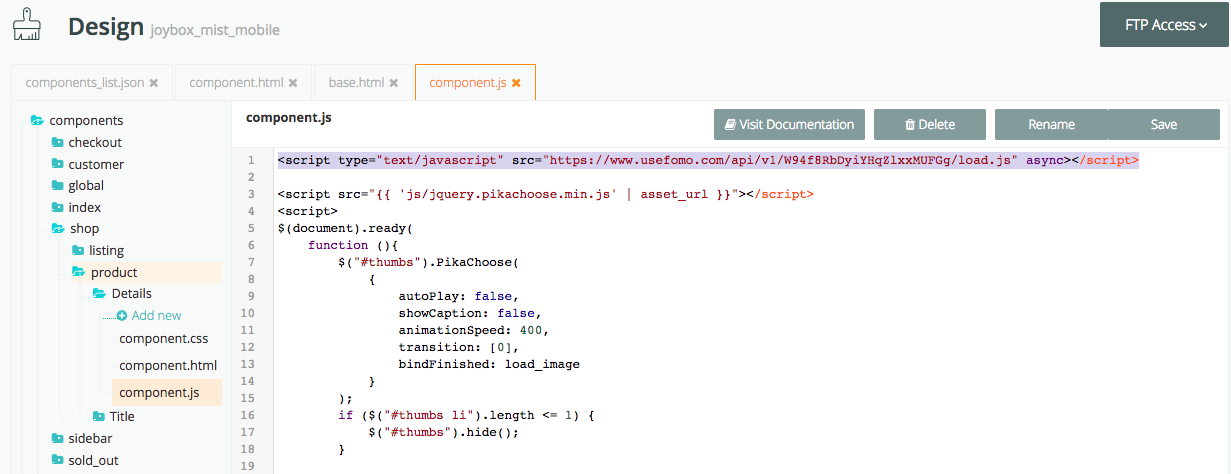Screen dimensions: 1231x474
Task: Click the Rename button
Action: click(x=1051, y=125)
